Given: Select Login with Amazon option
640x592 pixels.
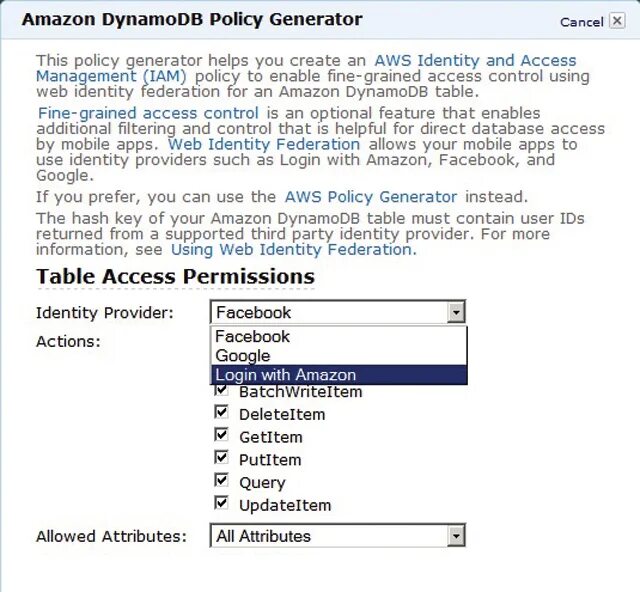Looking at the screenshot, I should 286,375.
